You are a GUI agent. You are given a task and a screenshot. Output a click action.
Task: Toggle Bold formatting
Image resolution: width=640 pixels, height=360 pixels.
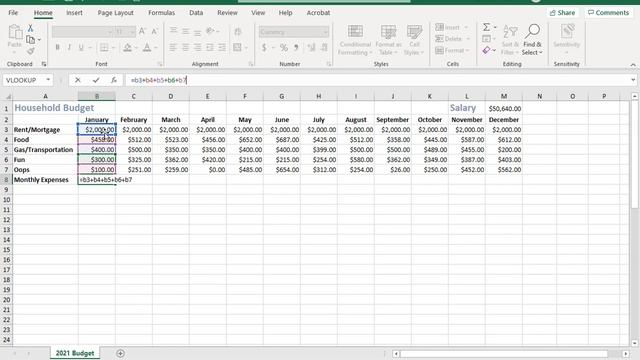click(58, 47)
